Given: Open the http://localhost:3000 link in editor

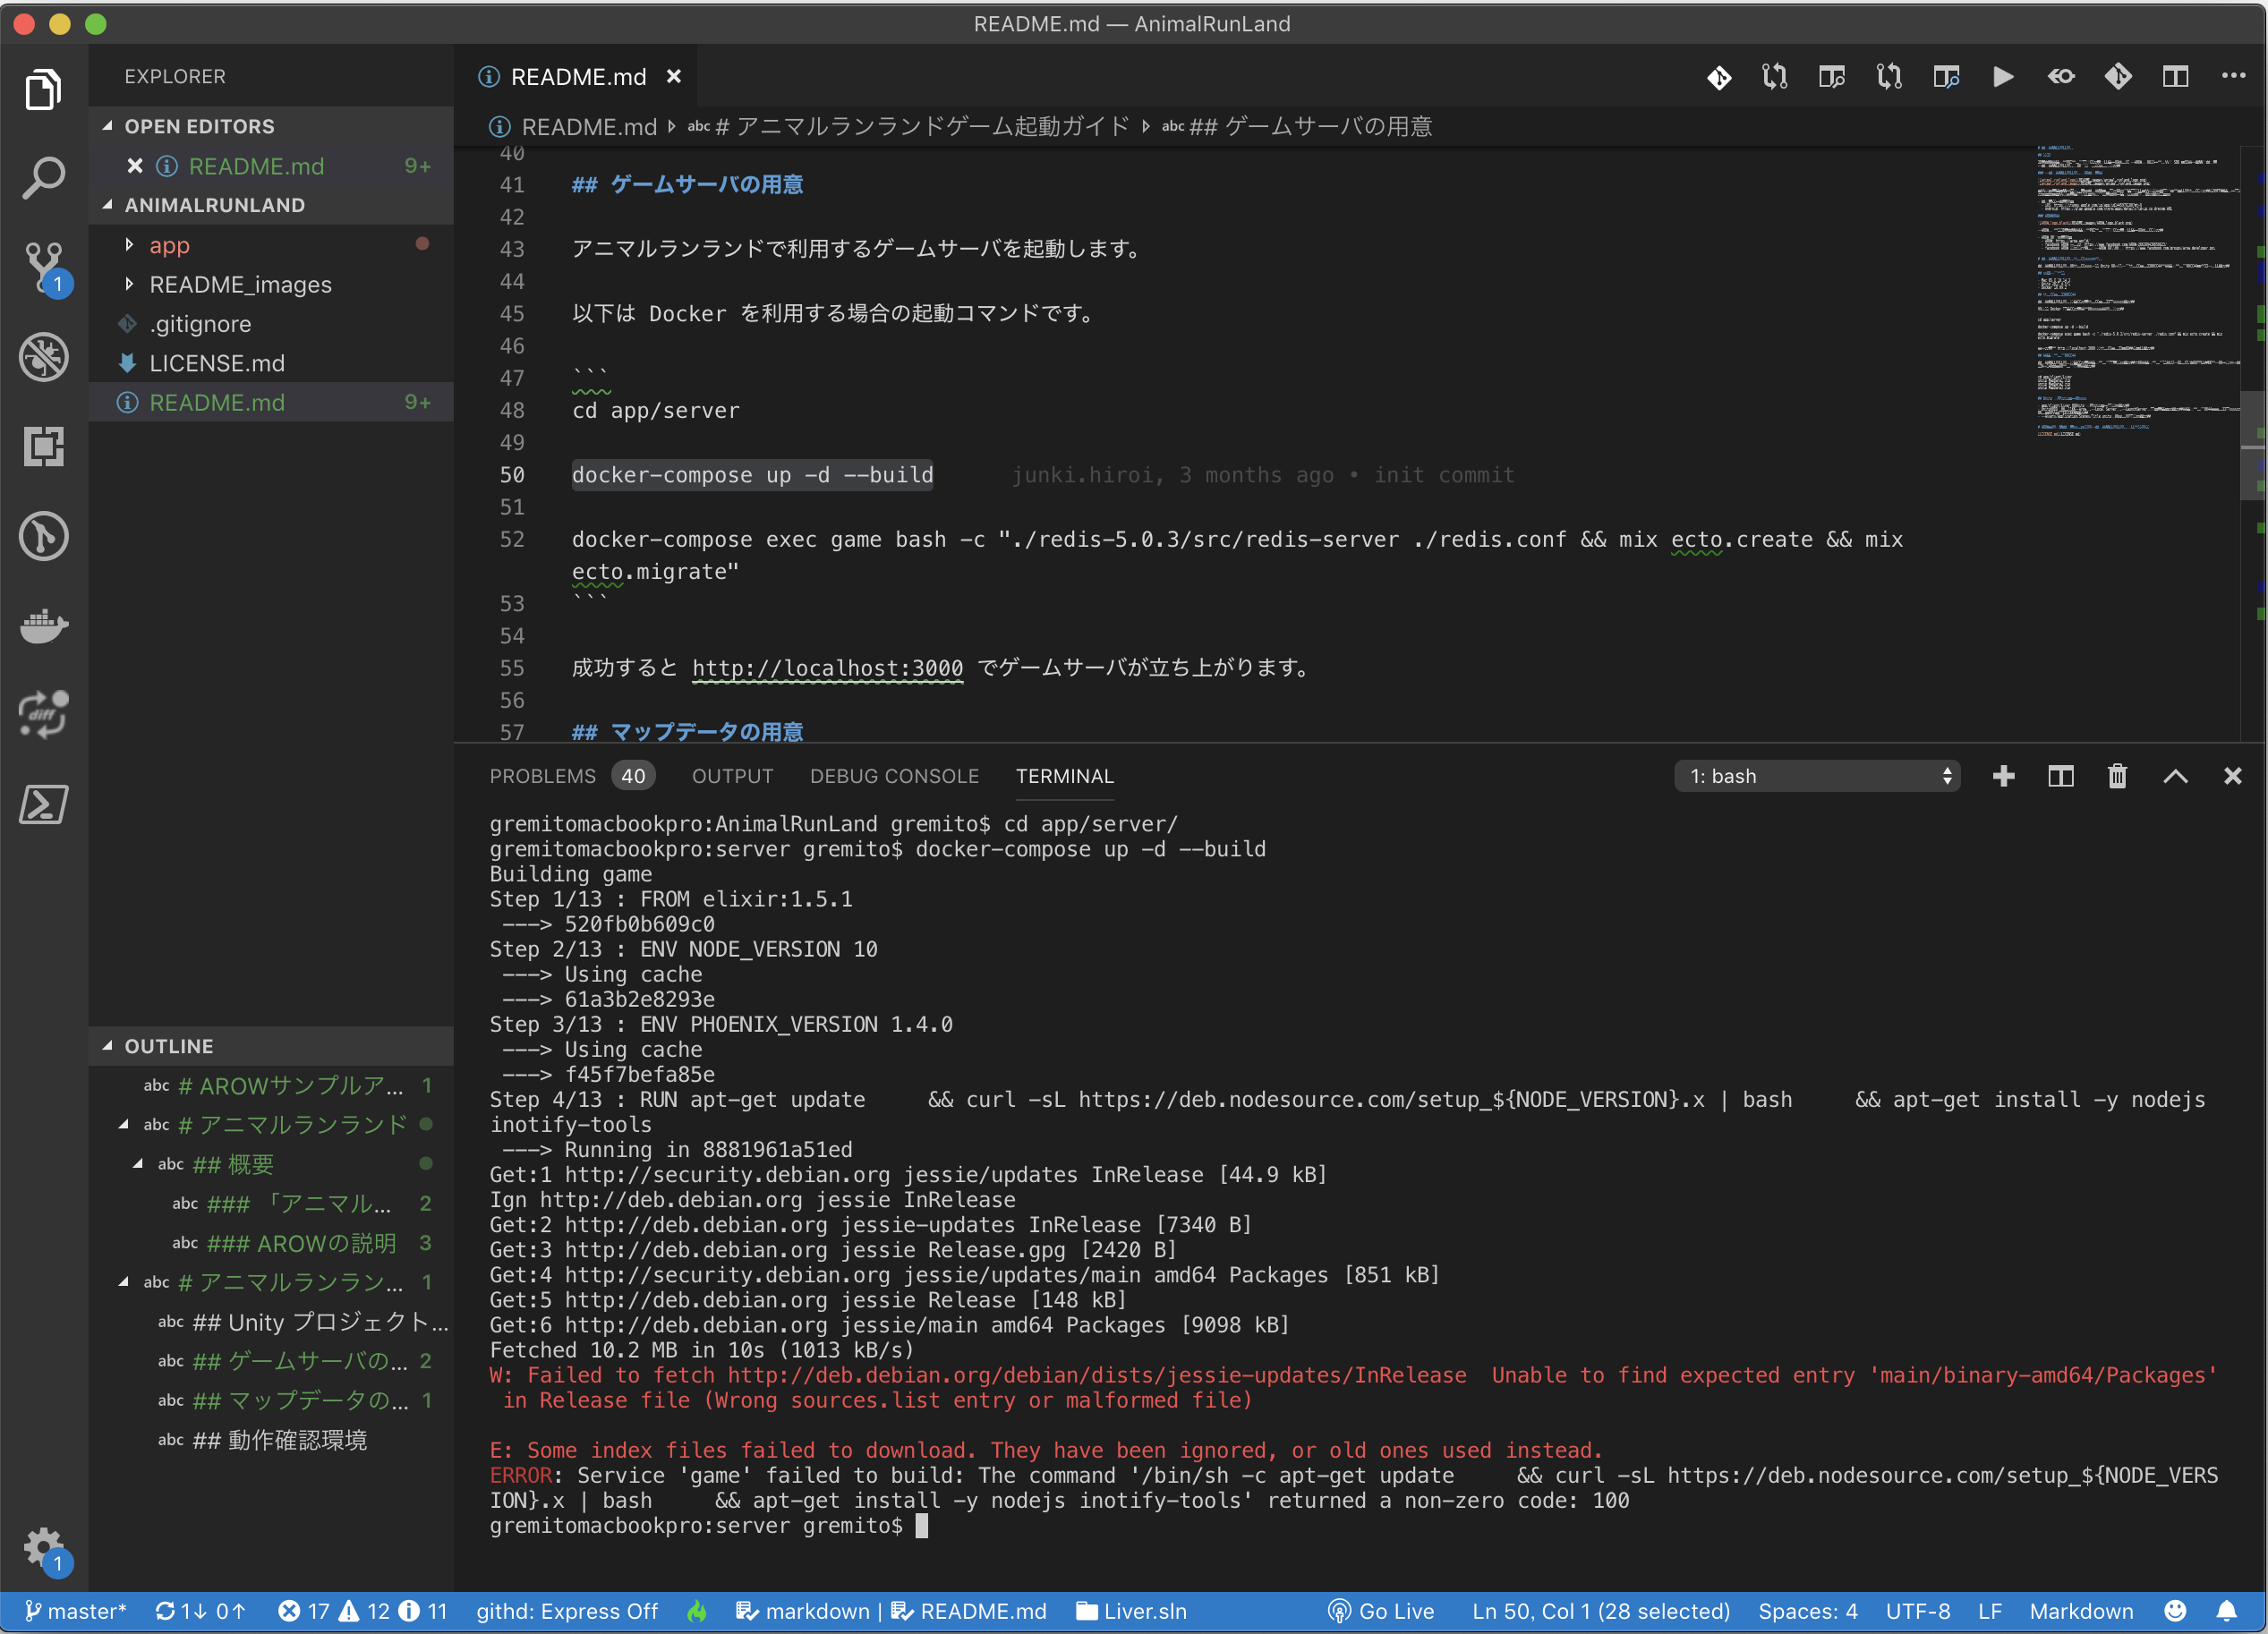Looking at the screenshot, I should coord(827,668).
